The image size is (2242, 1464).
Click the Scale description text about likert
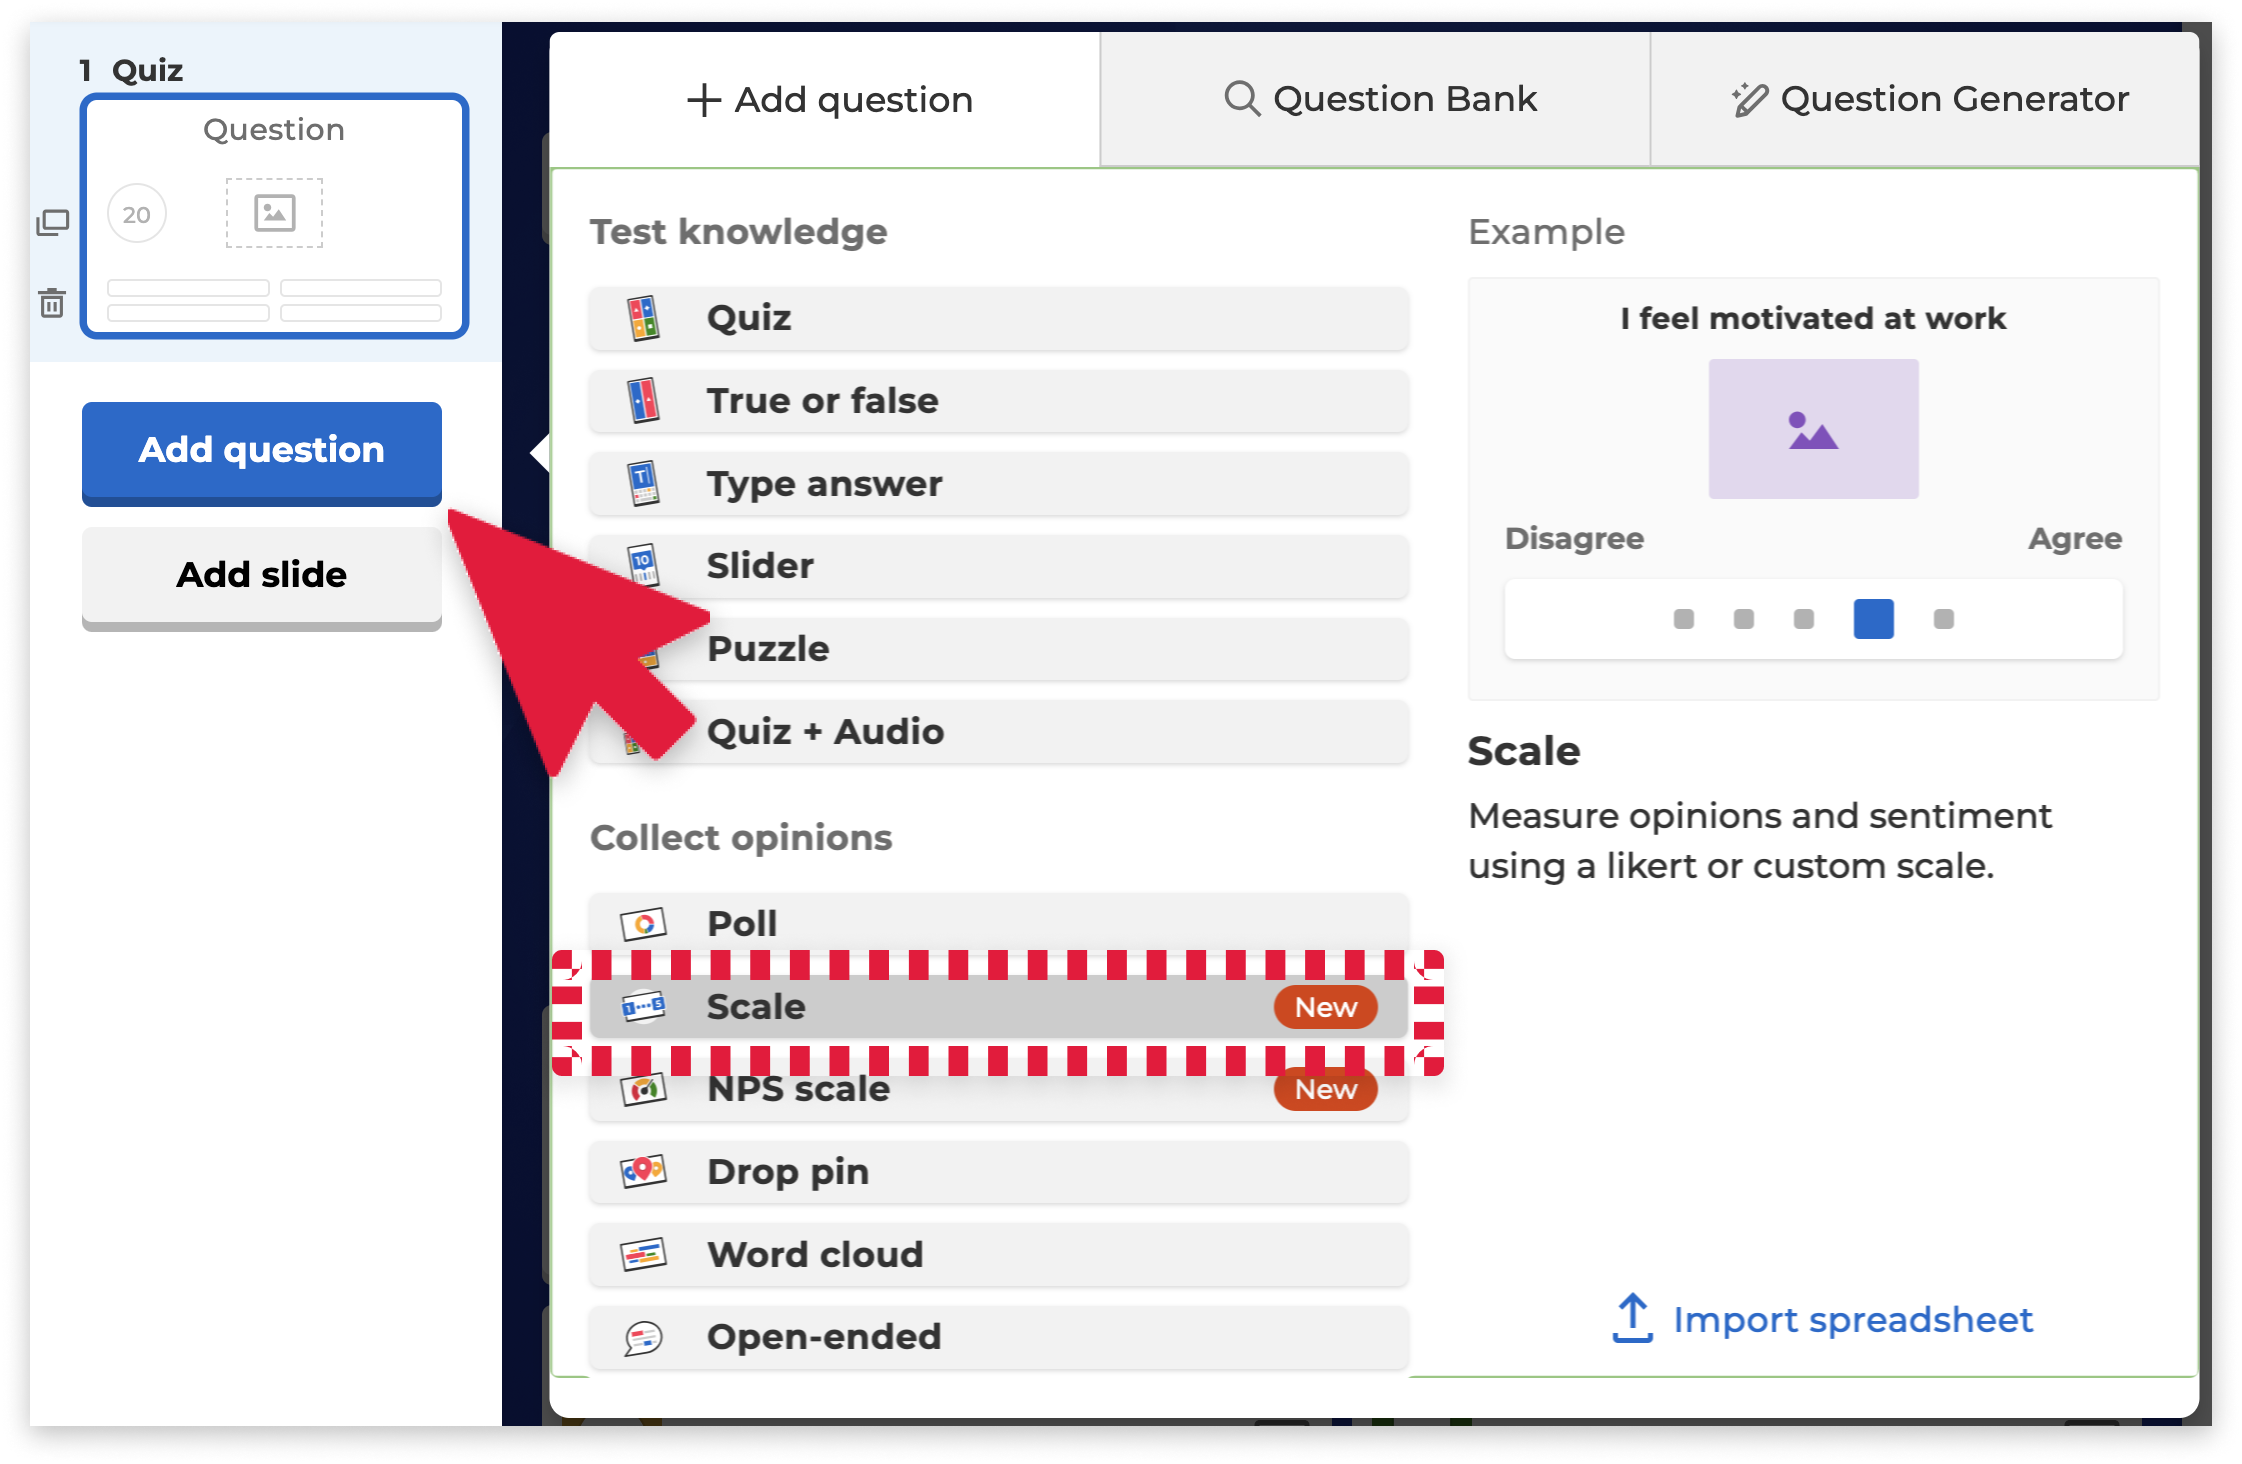(x=1760, y=841)
